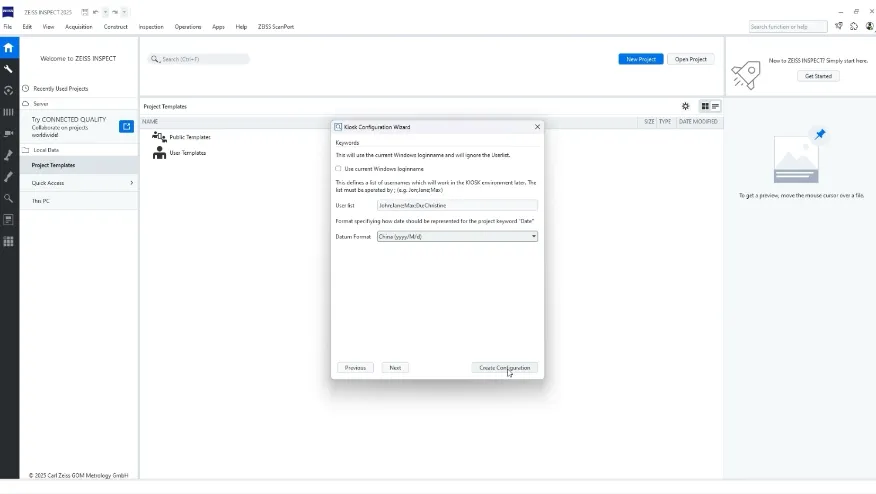This screenshot has width=876, height=494.
Task: Open the magnifier icon in left sidebar
Action: [8, 198]
